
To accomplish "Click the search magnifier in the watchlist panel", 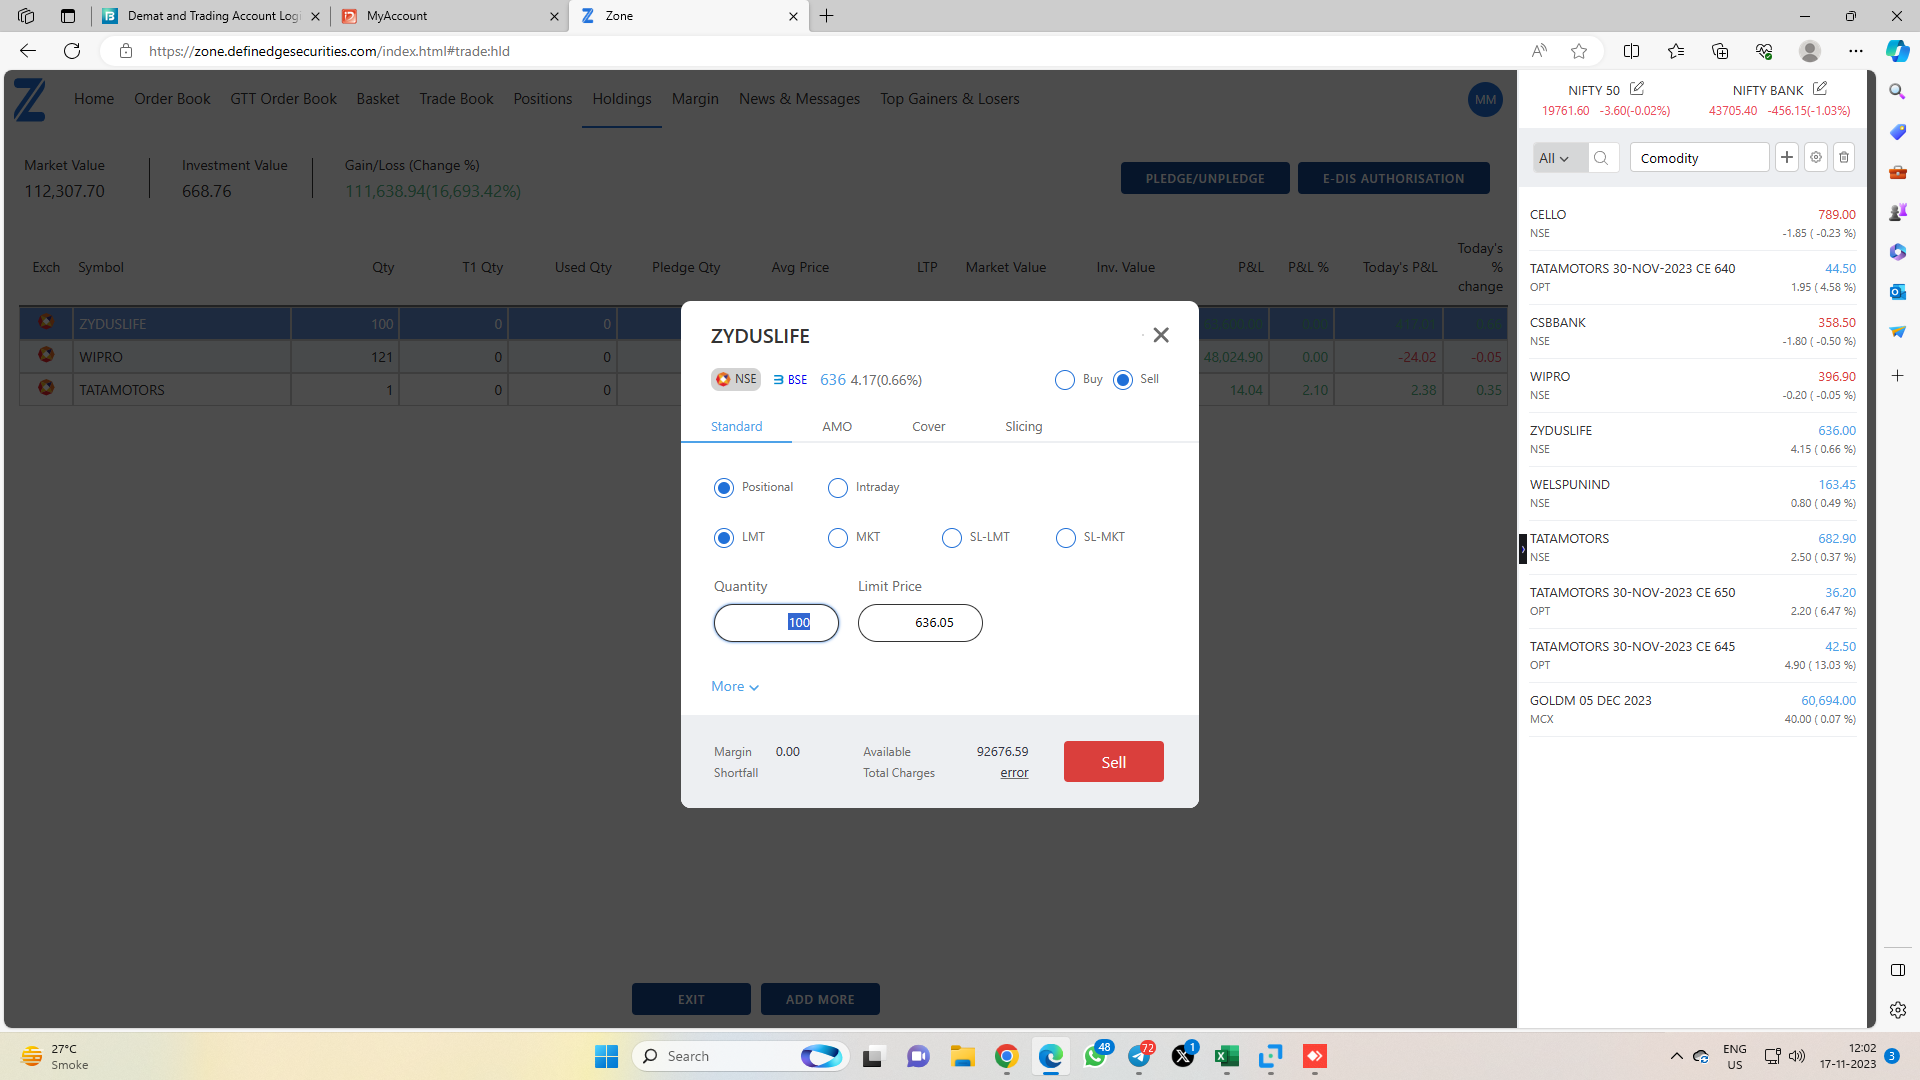I will pos(1603,157).
